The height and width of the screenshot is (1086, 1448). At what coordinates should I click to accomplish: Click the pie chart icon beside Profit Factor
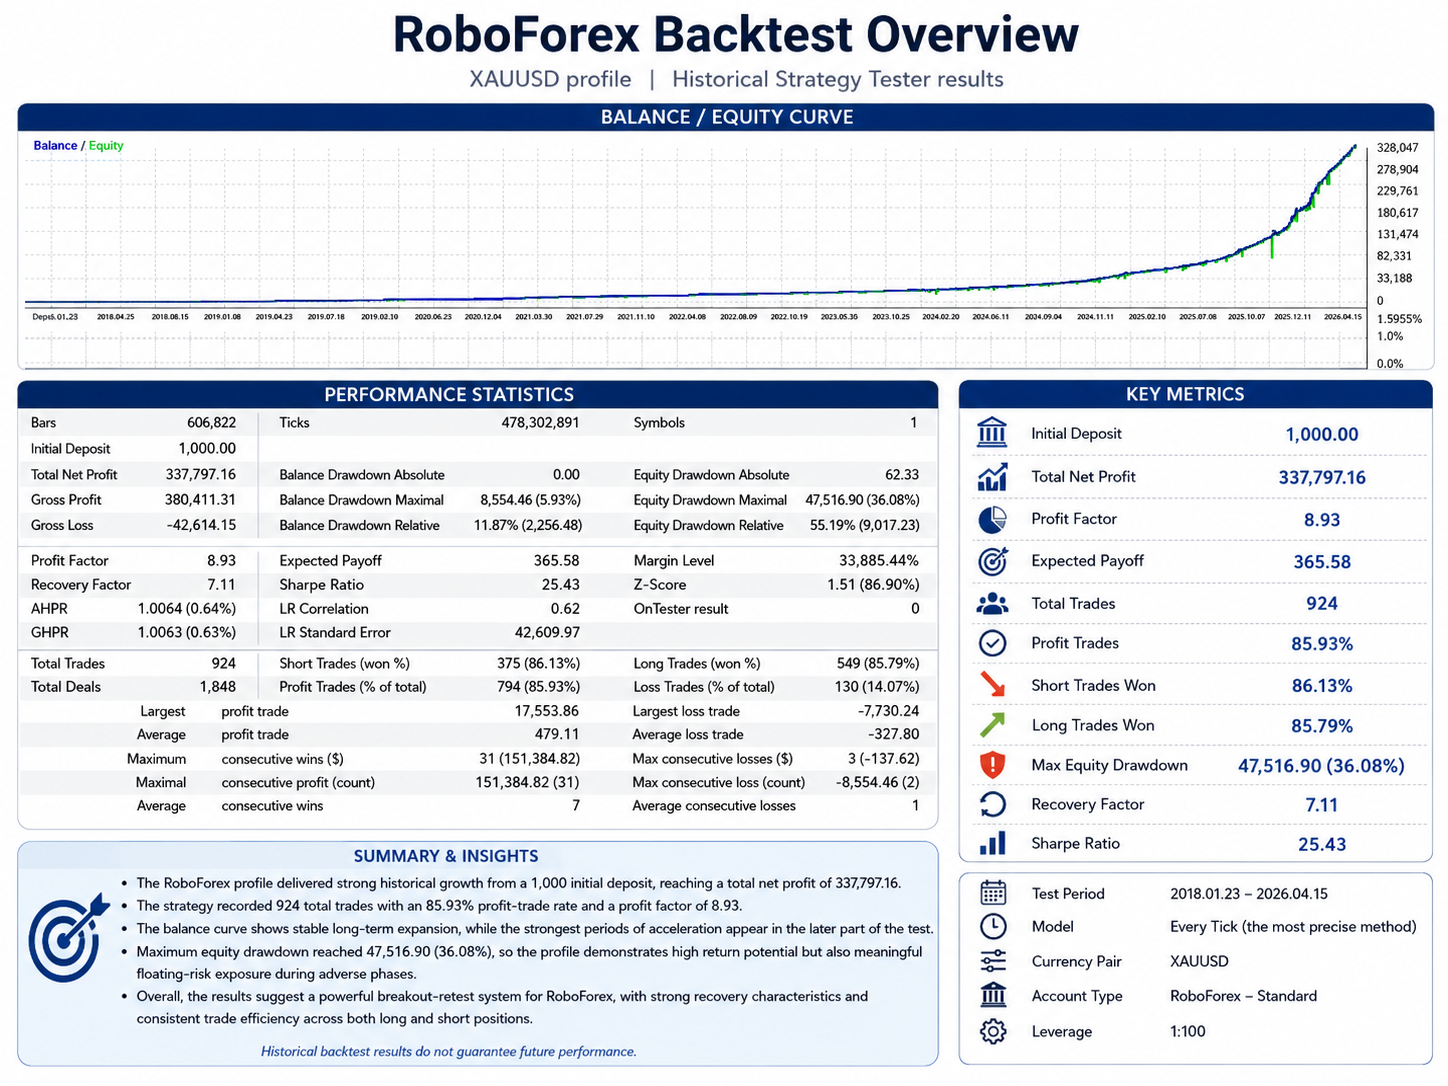[992, 519]
